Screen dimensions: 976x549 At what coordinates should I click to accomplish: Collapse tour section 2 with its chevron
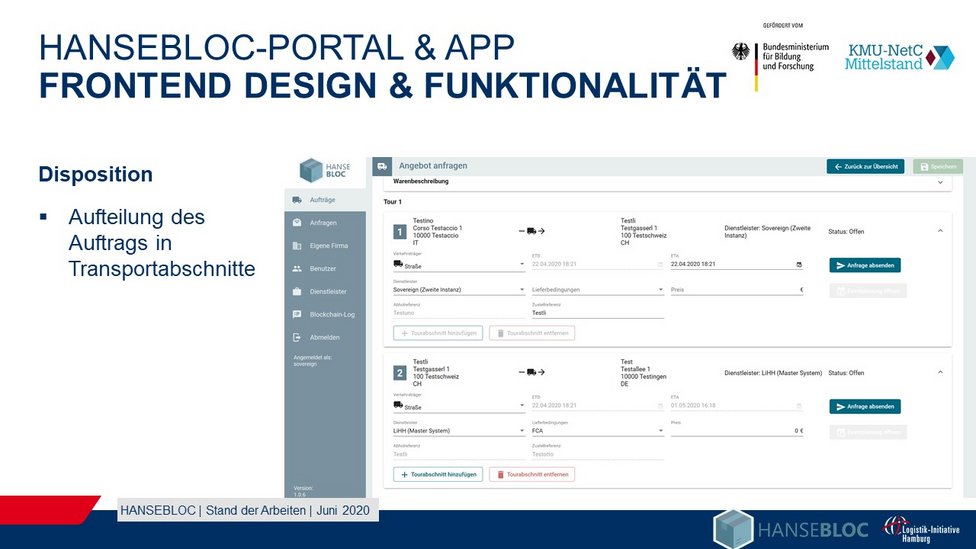pyautogui.click(x=940, y=372)
